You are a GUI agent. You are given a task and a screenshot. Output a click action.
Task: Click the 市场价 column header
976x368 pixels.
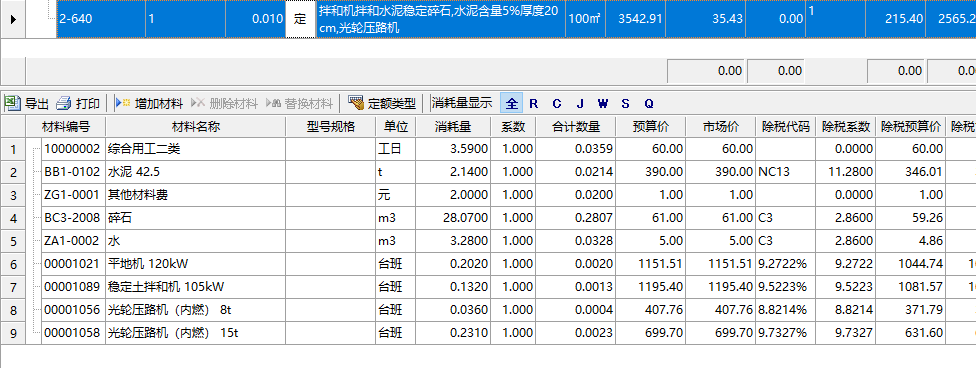pyautogui.click(x=721, y=127)
